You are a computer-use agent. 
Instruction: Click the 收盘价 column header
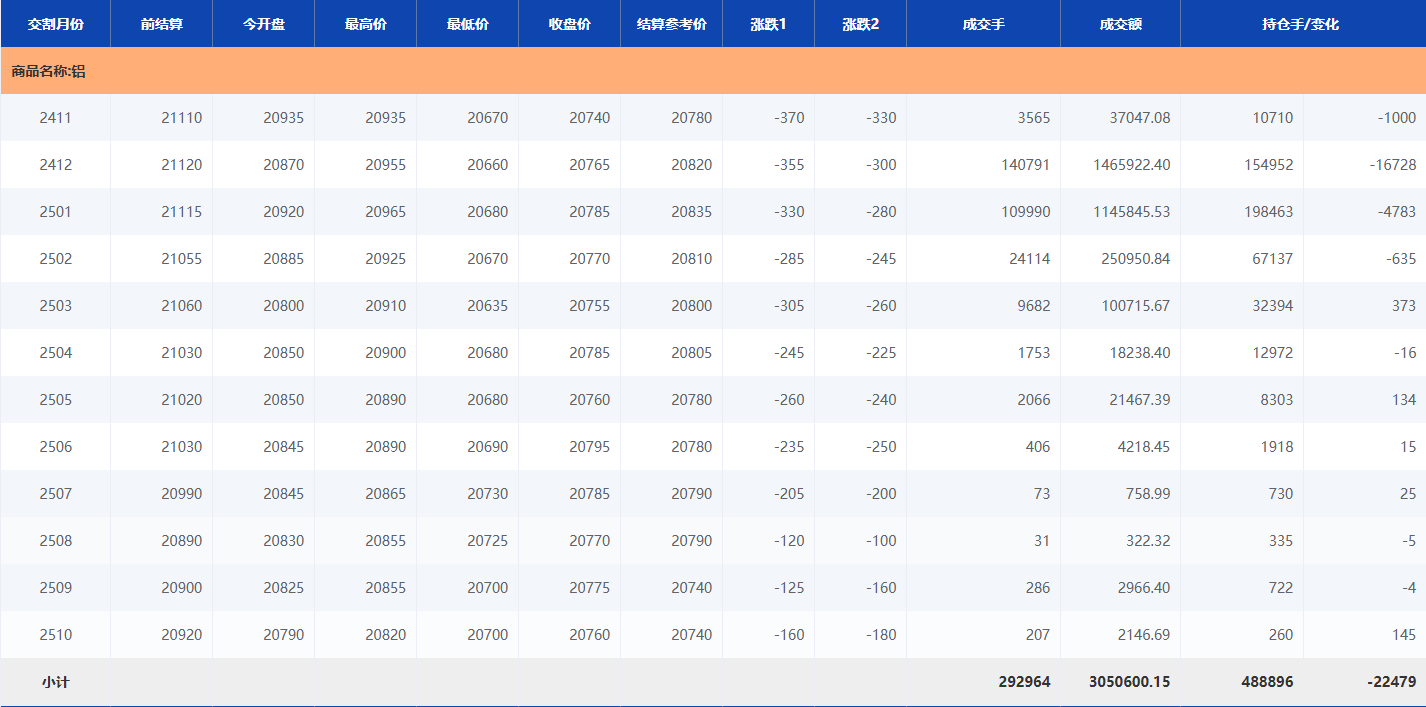point(569,24)
